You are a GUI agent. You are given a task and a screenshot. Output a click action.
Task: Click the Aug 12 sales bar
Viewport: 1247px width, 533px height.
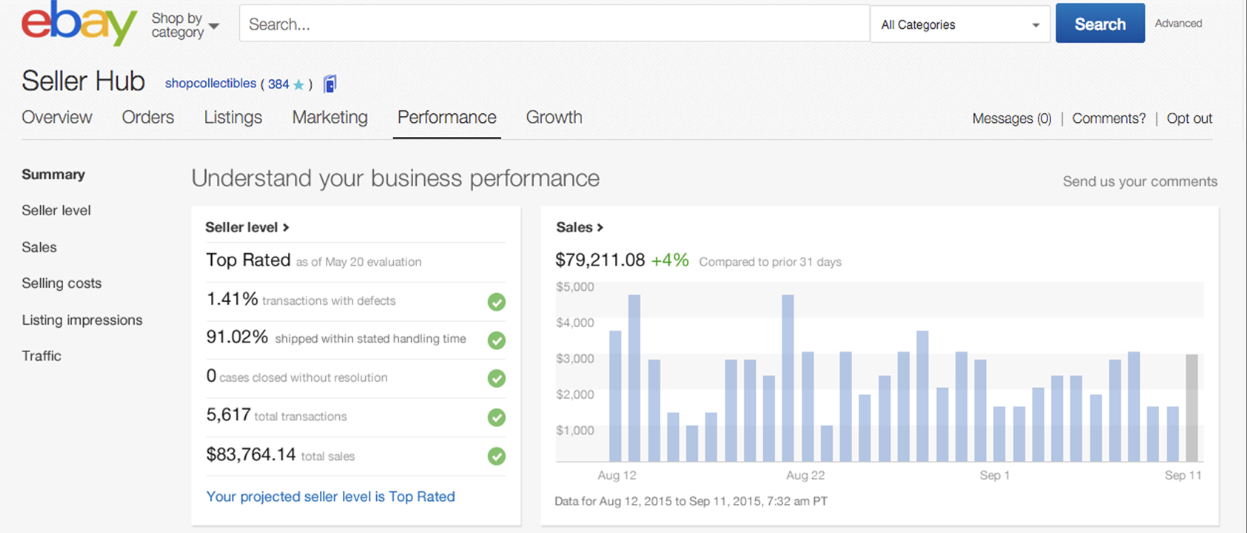[615, 396]
